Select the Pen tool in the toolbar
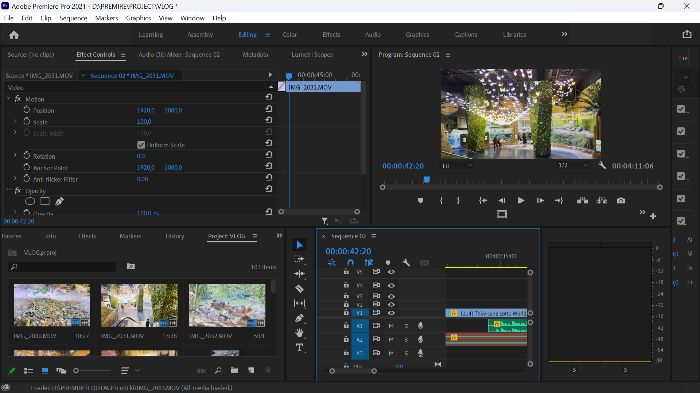 pyautogui.click(x=300, y=318)
